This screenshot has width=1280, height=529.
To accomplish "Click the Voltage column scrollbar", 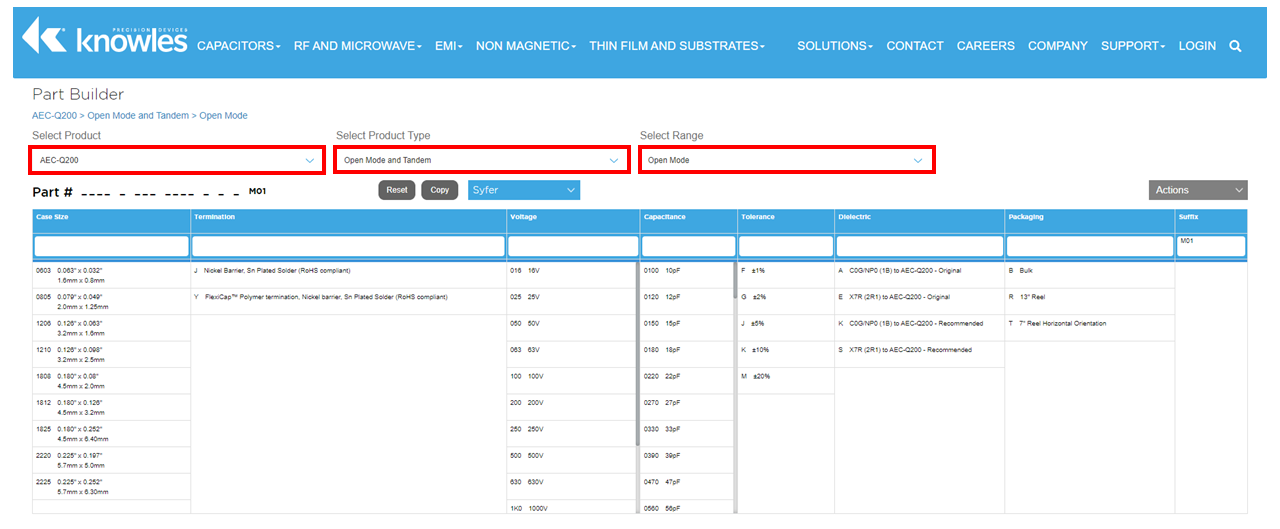I will coord(638,353).
